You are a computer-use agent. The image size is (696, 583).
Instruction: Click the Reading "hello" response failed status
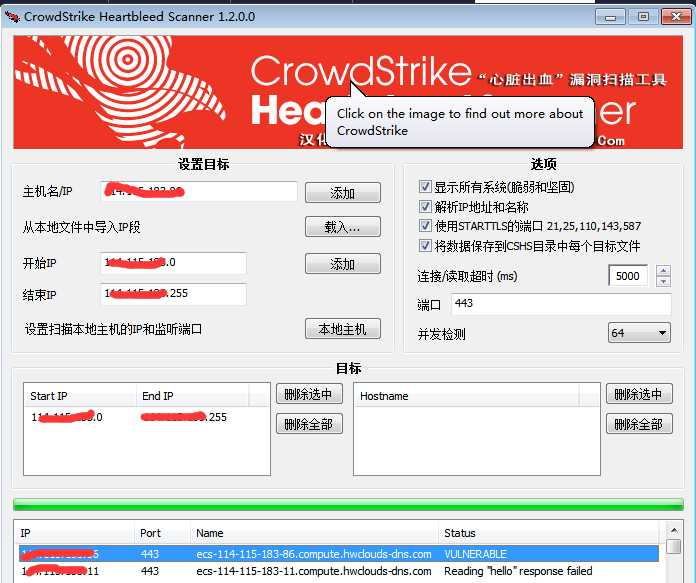[x=518, y=571]
